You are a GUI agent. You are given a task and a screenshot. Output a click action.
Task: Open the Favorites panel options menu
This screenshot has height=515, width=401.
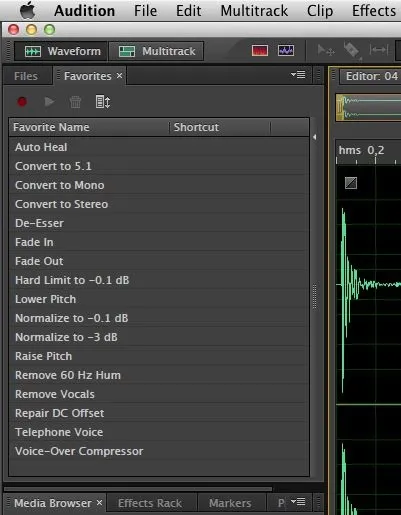pos(298,75)
